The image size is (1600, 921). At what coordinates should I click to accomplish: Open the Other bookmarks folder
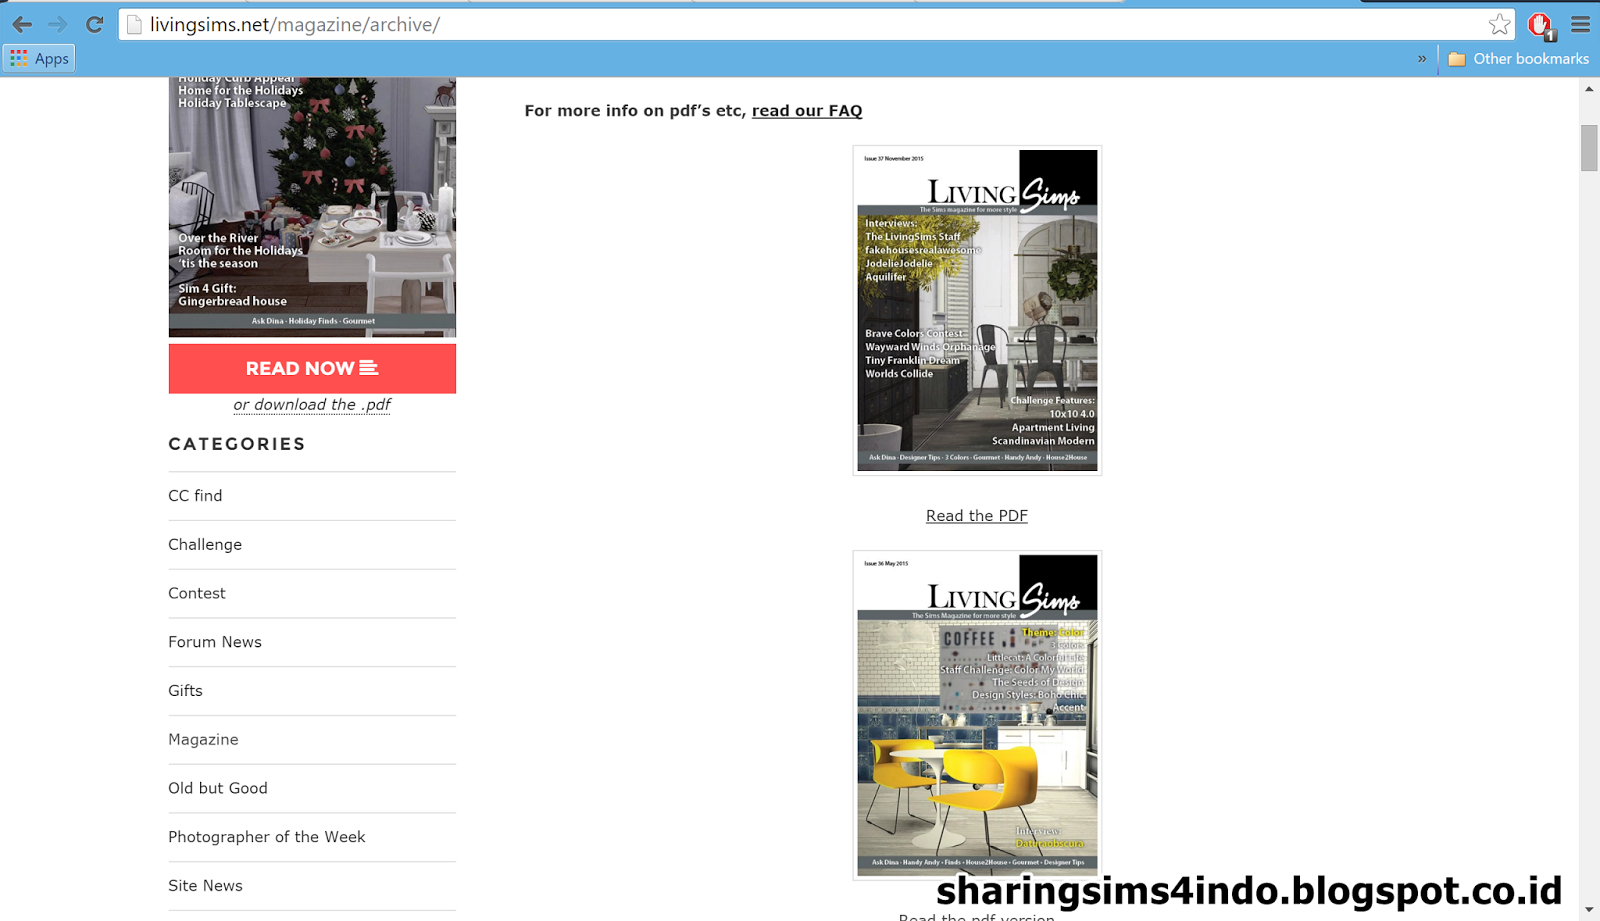(x=1518, y=58)
